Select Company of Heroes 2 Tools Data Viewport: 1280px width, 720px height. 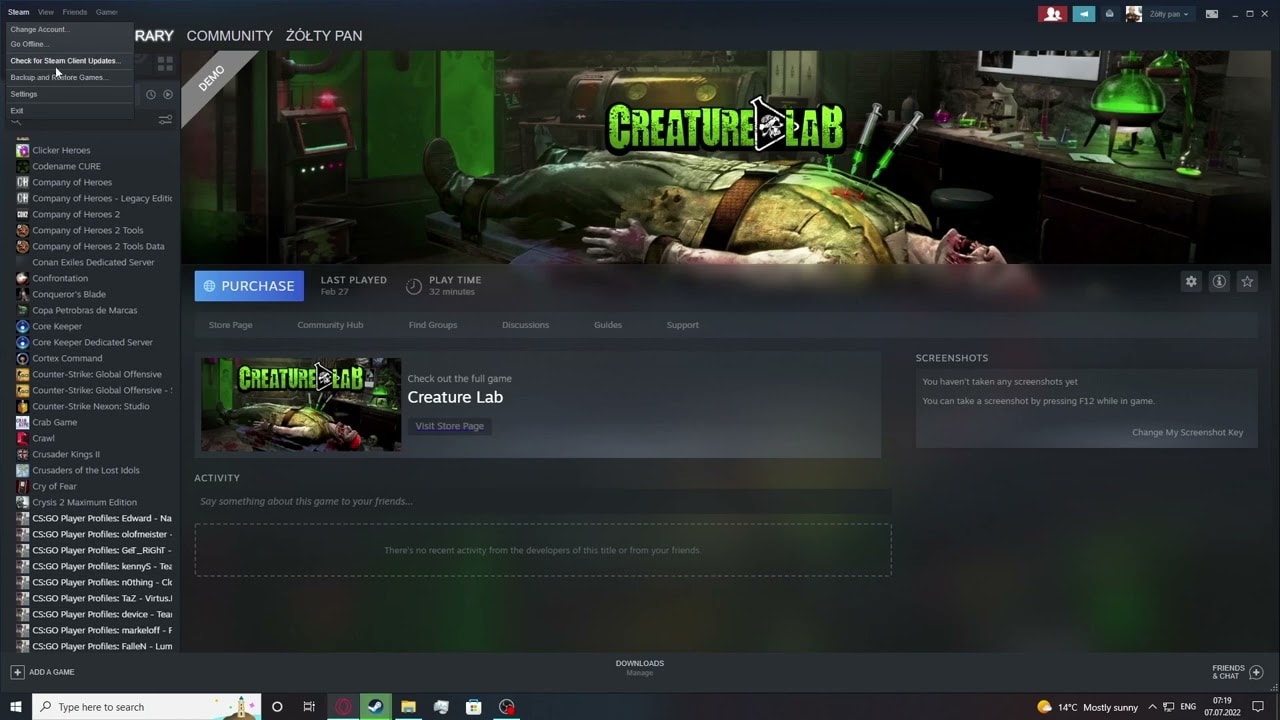pyautogui.click(x=98, y=246)
